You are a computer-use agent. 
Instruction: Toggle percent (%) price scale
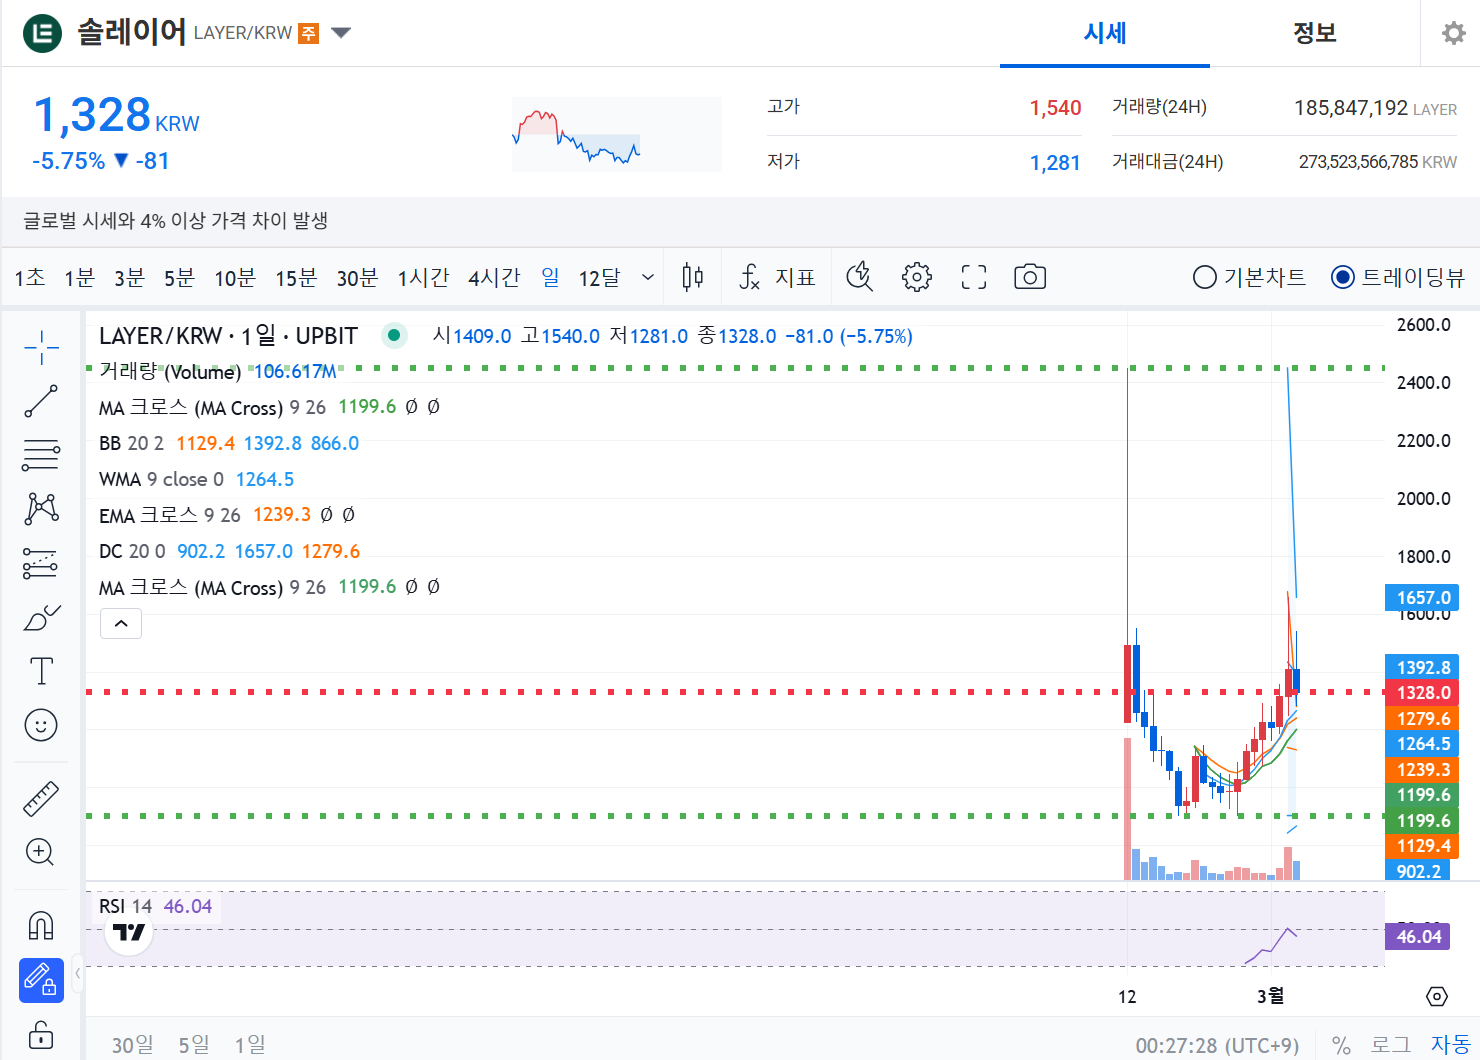pos(1341,1045)
